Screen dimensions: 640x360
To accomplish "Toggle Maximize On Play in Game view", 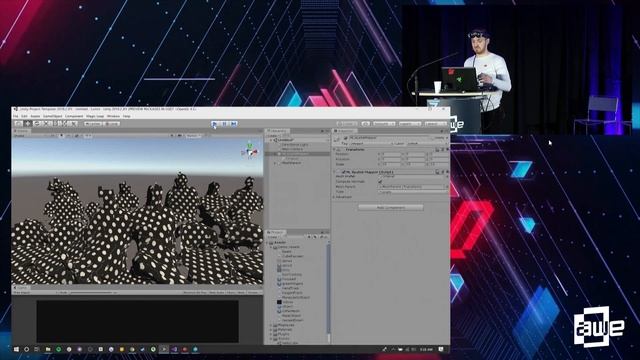I will click(x=195, y=292).
